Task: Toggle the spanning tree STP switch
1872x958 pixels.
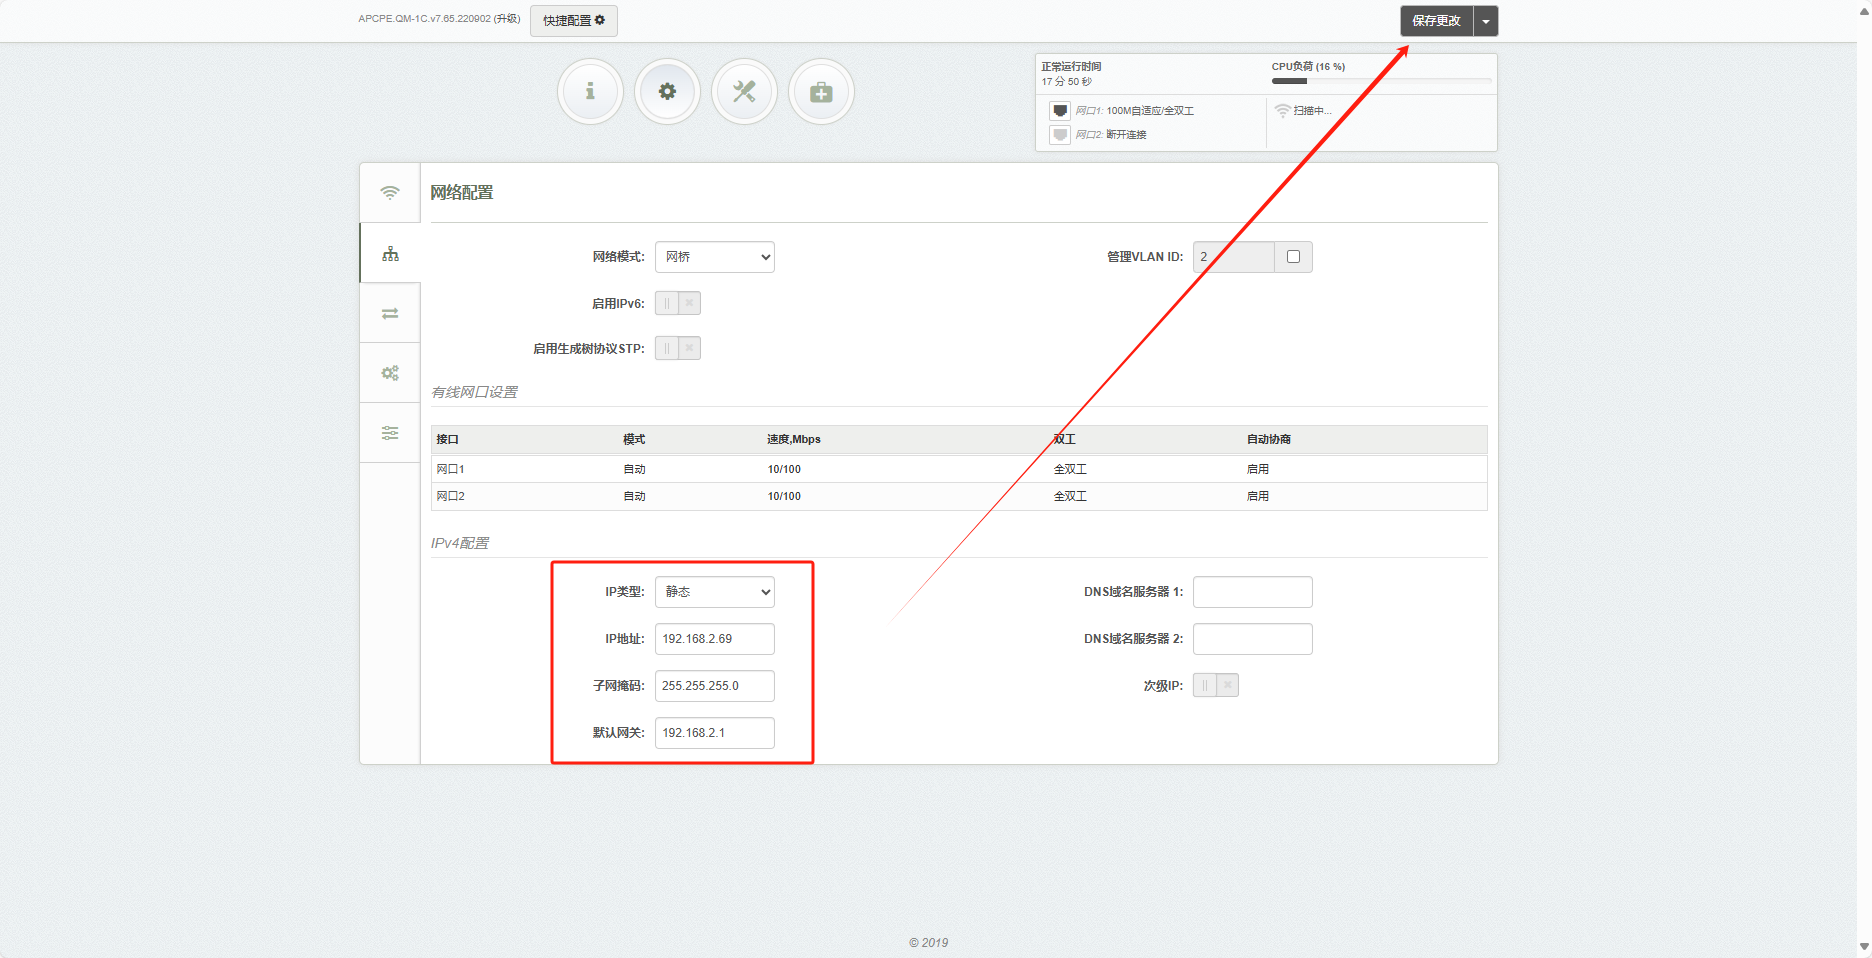Action: tap(677, 348)
